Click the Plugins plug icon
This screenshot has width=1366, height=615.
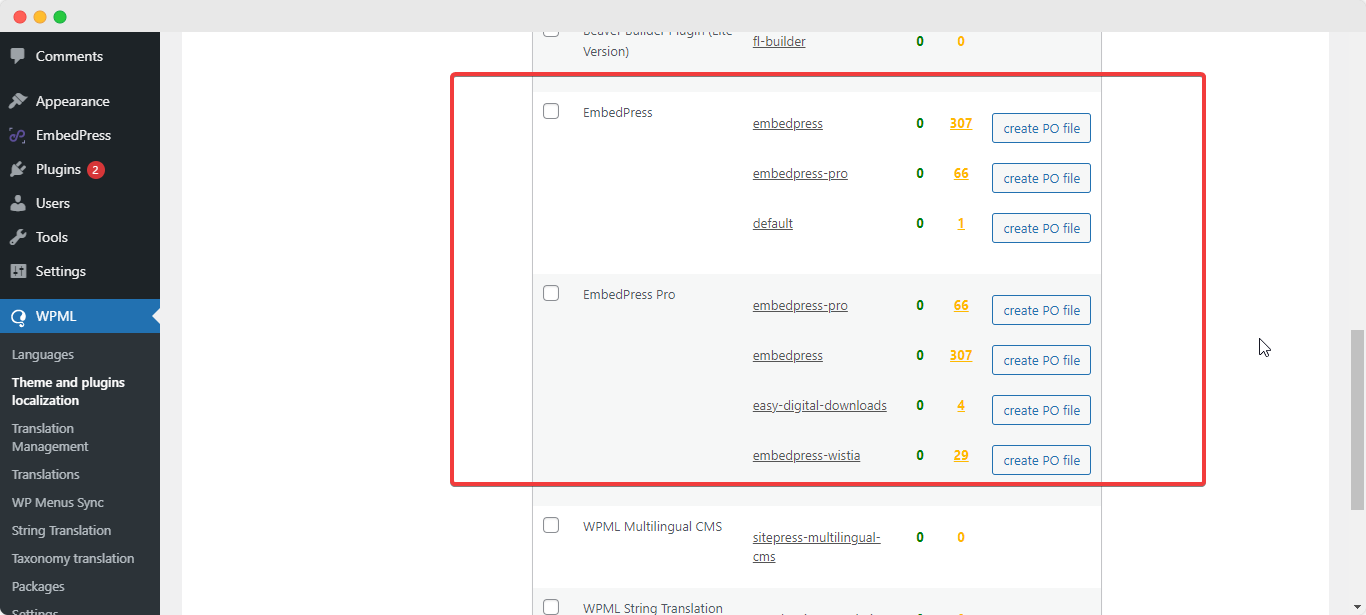click(x=17, y=169)
